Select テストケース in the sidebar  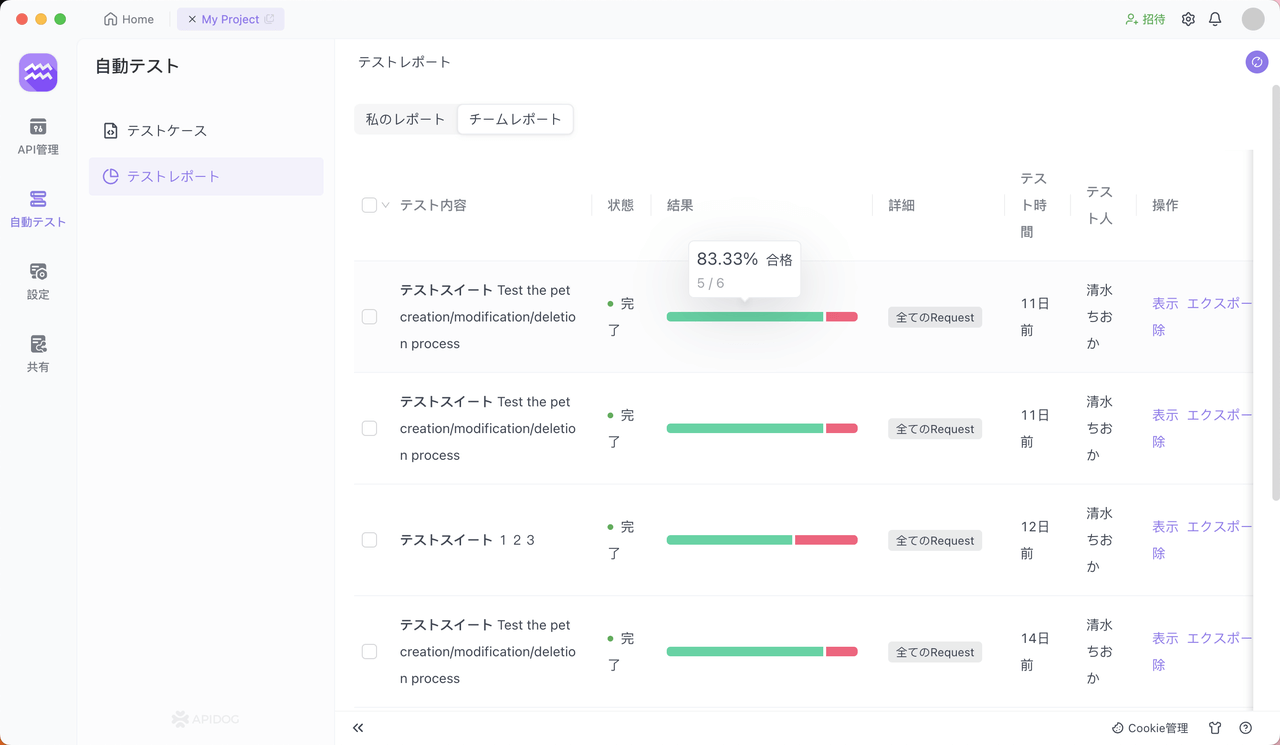(206, 131)
